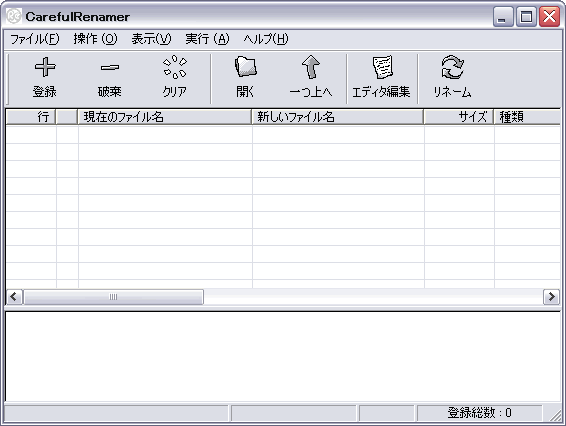Minimize the CarefulRenamer window
The height and width of the screenshot is (426, 566).
click(503, 17)
